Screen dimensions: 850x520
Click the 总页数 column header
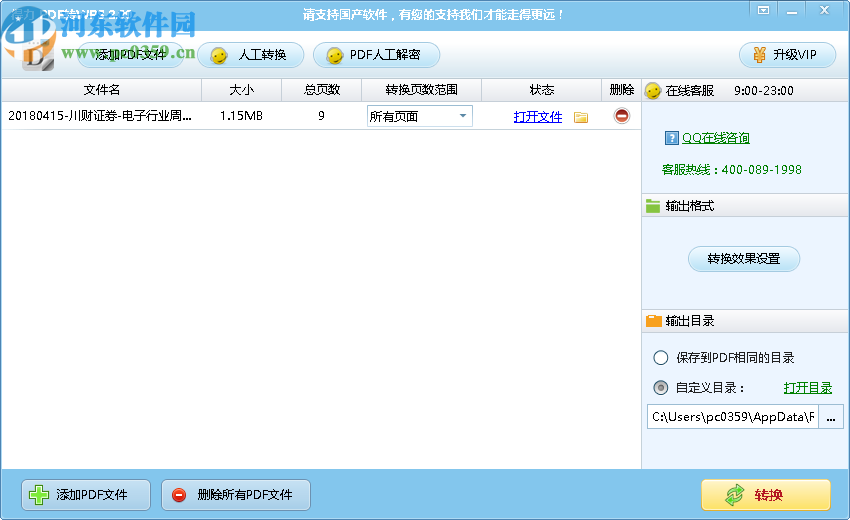tap(321, 90)
